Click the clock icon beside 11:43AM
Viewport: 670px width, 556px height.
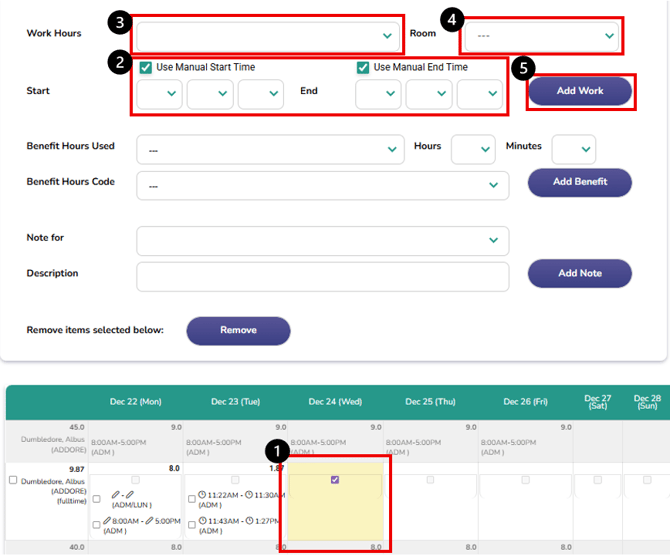point(203,521)
